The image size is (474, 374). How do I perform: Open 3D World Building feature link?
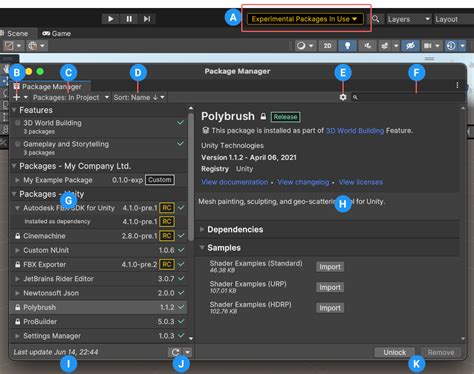355,131
